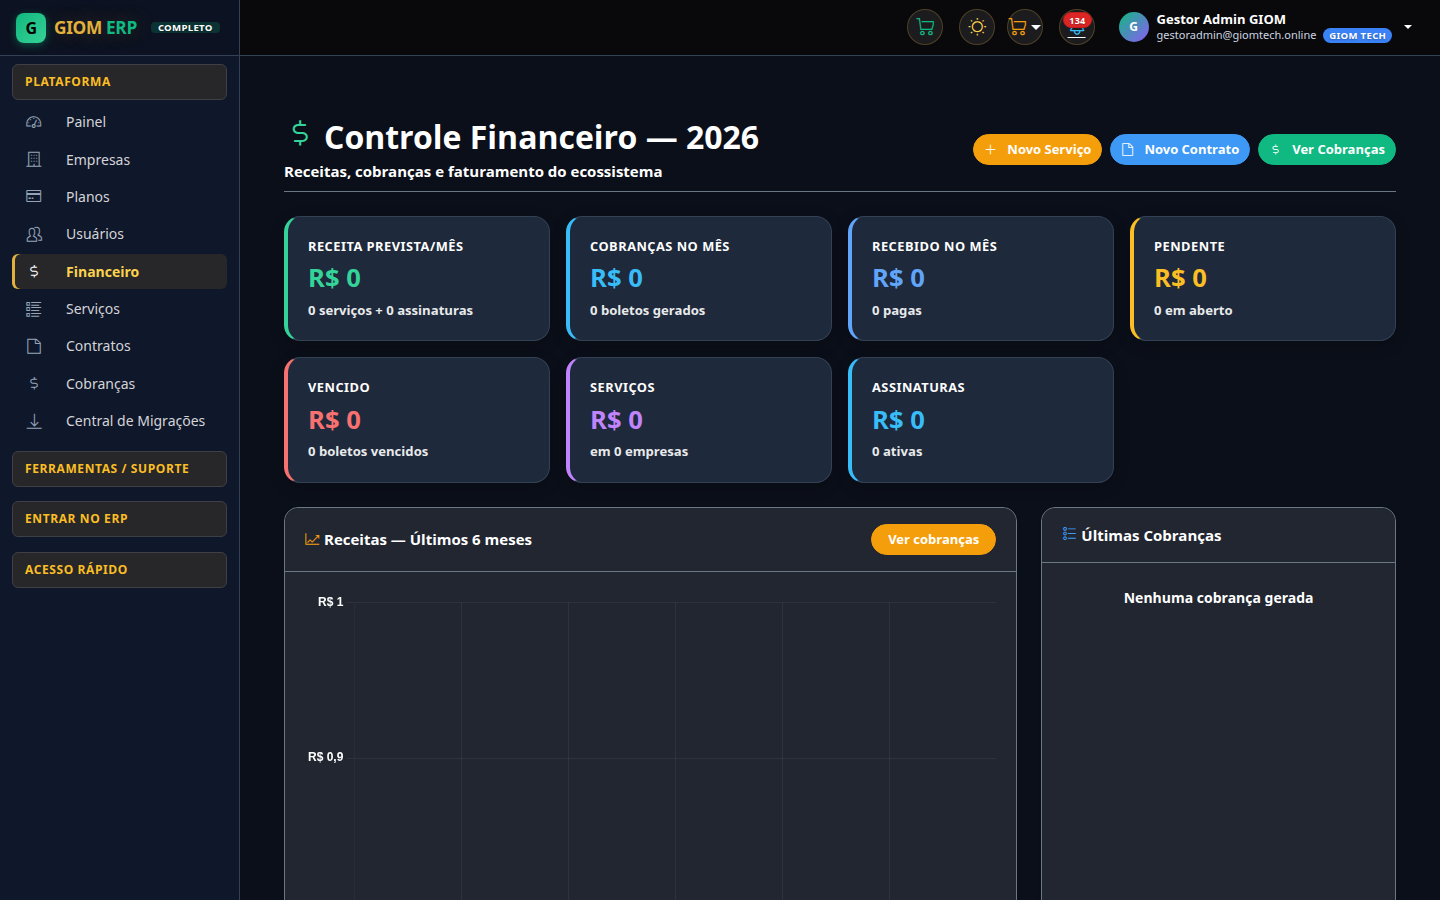This screenshot has width=1440, height=900.
Task: Open the orange cart dropdown in header
Action: pos(1025,27)
